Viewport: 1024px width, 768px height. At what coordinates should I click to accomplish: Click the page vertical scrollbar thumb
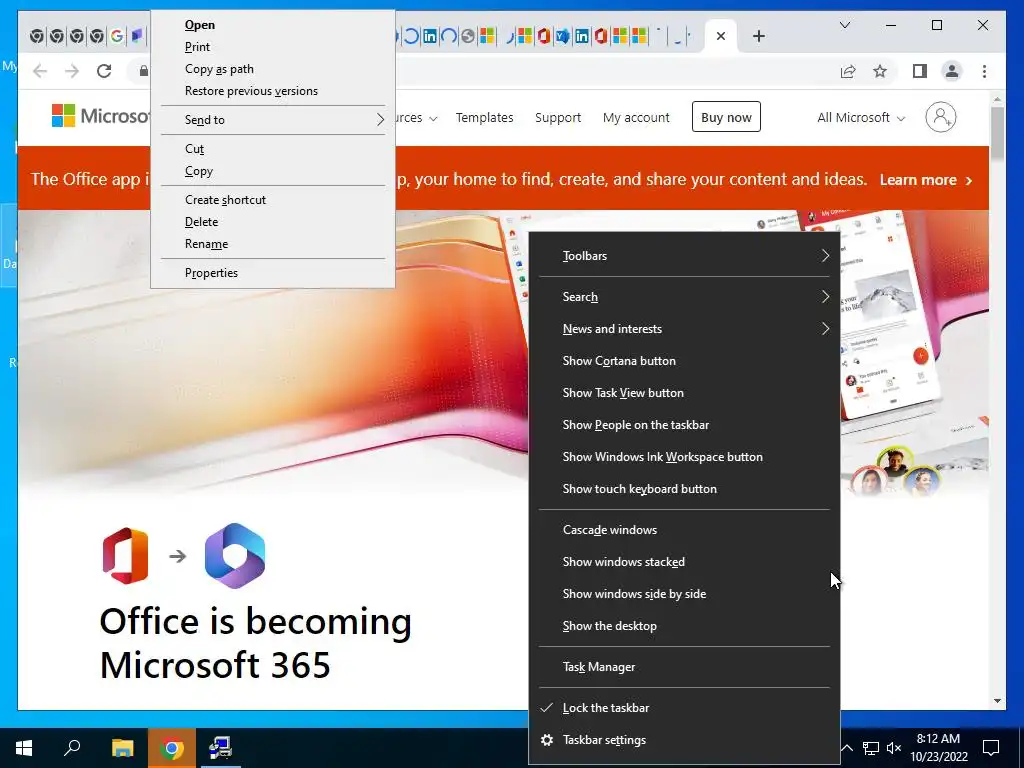pyautogui.click(x=997, y=133)
